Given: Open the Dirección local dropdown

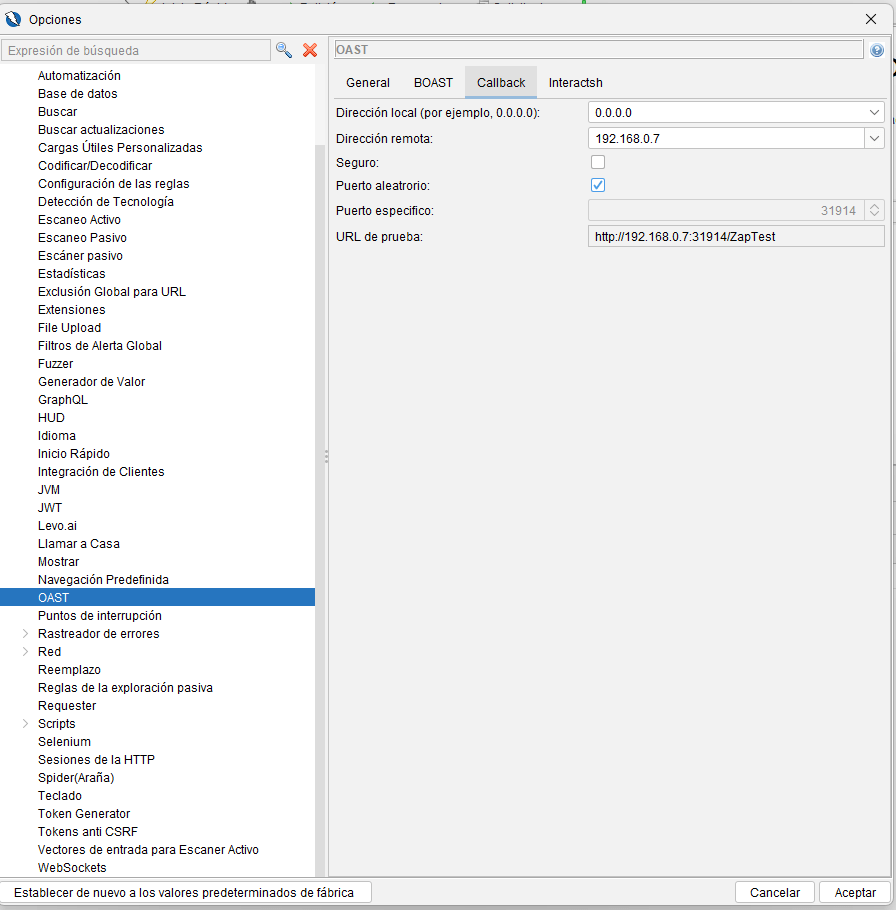Looking at the screenshot, I should 874,113.
